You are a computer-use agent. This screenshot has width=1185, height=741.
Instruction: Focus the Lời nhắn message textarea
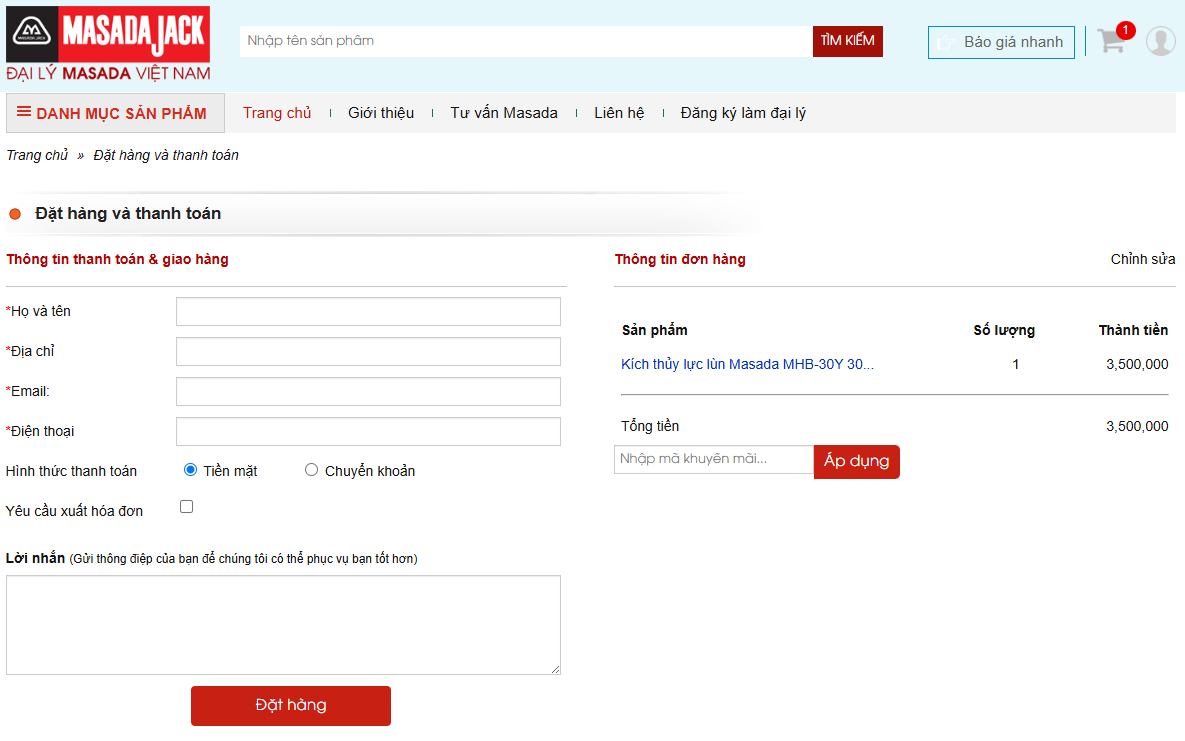click(x=283, y=625)
